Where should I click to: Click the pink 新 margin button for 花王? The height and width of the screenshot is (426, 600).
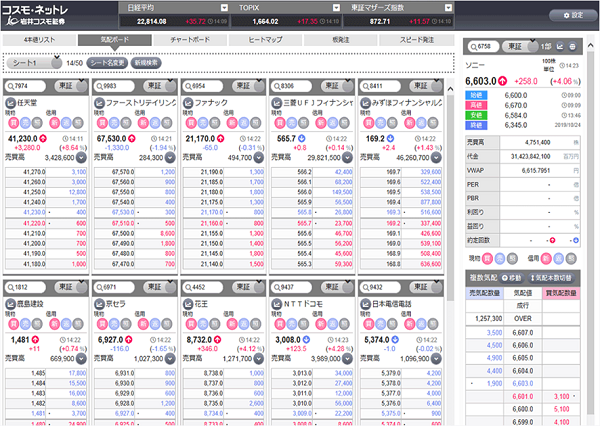[232, 324]
